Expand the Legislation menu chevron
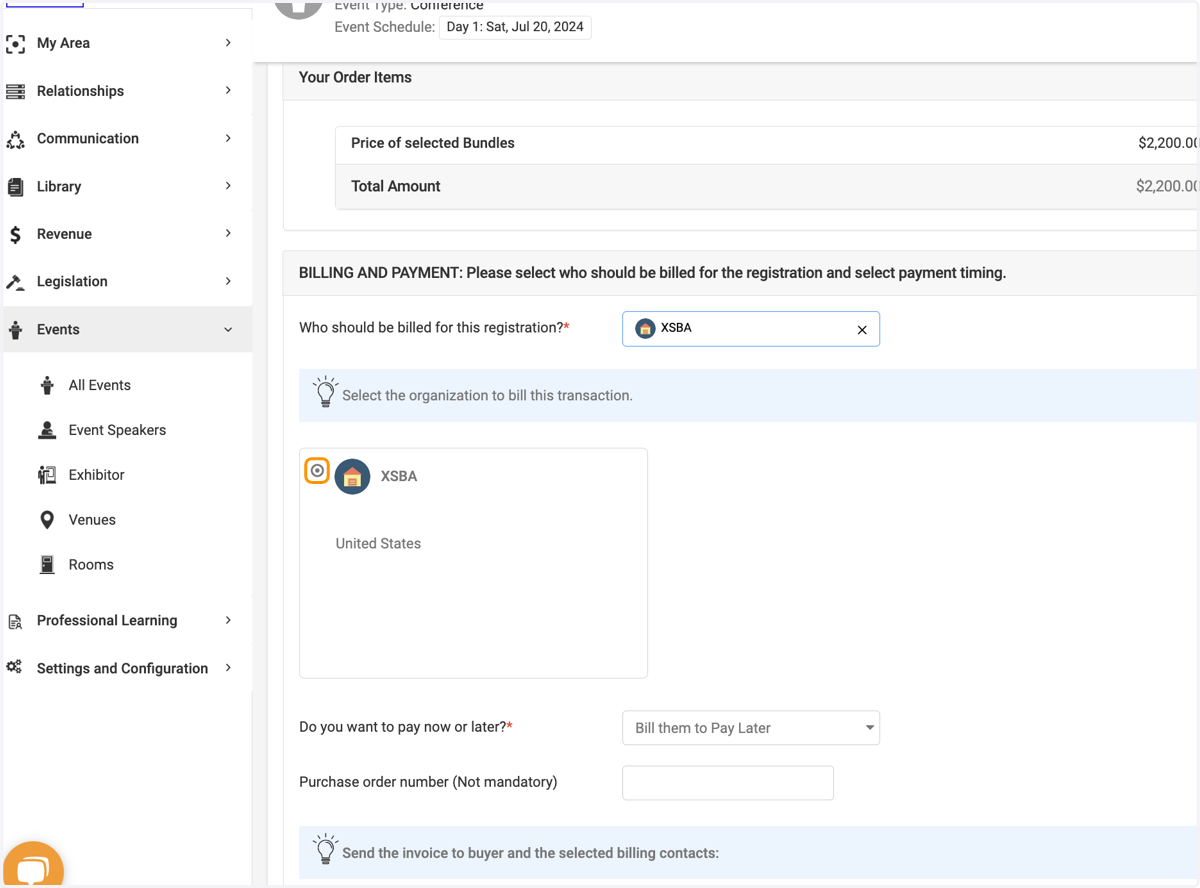The image size is (1200, 888). click(x=228, y=281)
